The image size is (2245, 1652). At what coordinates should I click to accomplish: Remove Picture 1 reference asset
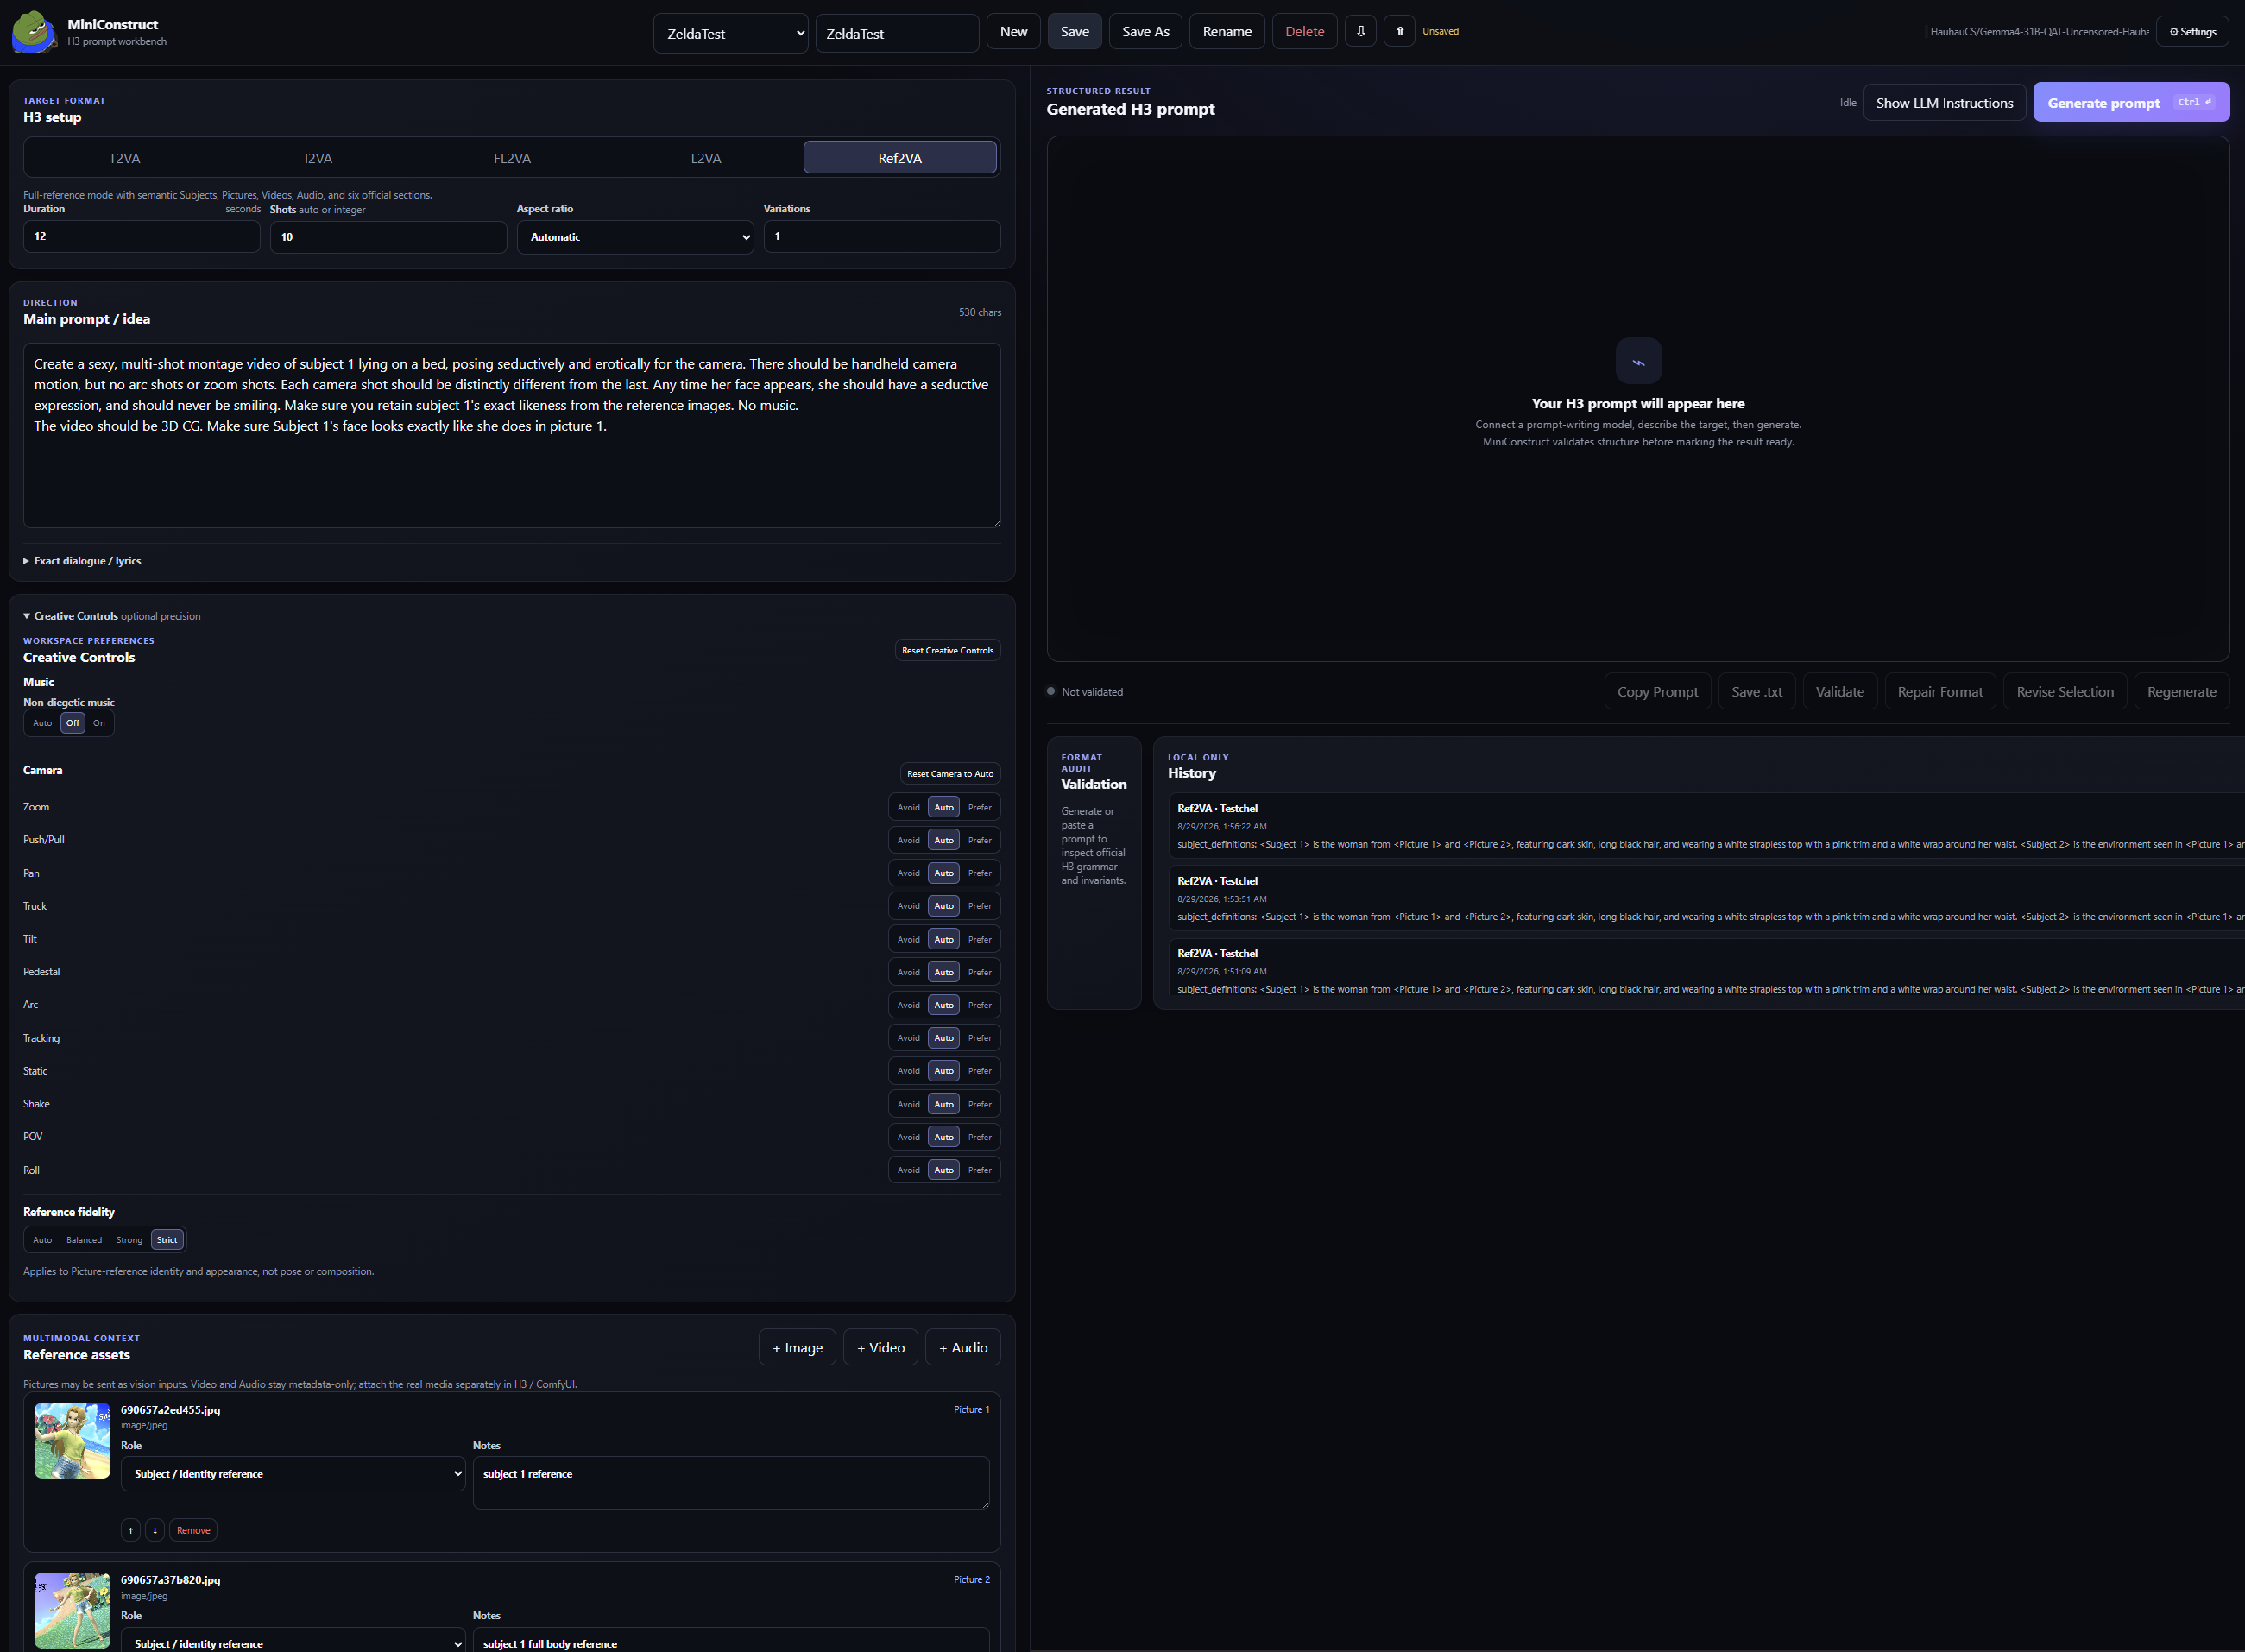coord(193,1530)
